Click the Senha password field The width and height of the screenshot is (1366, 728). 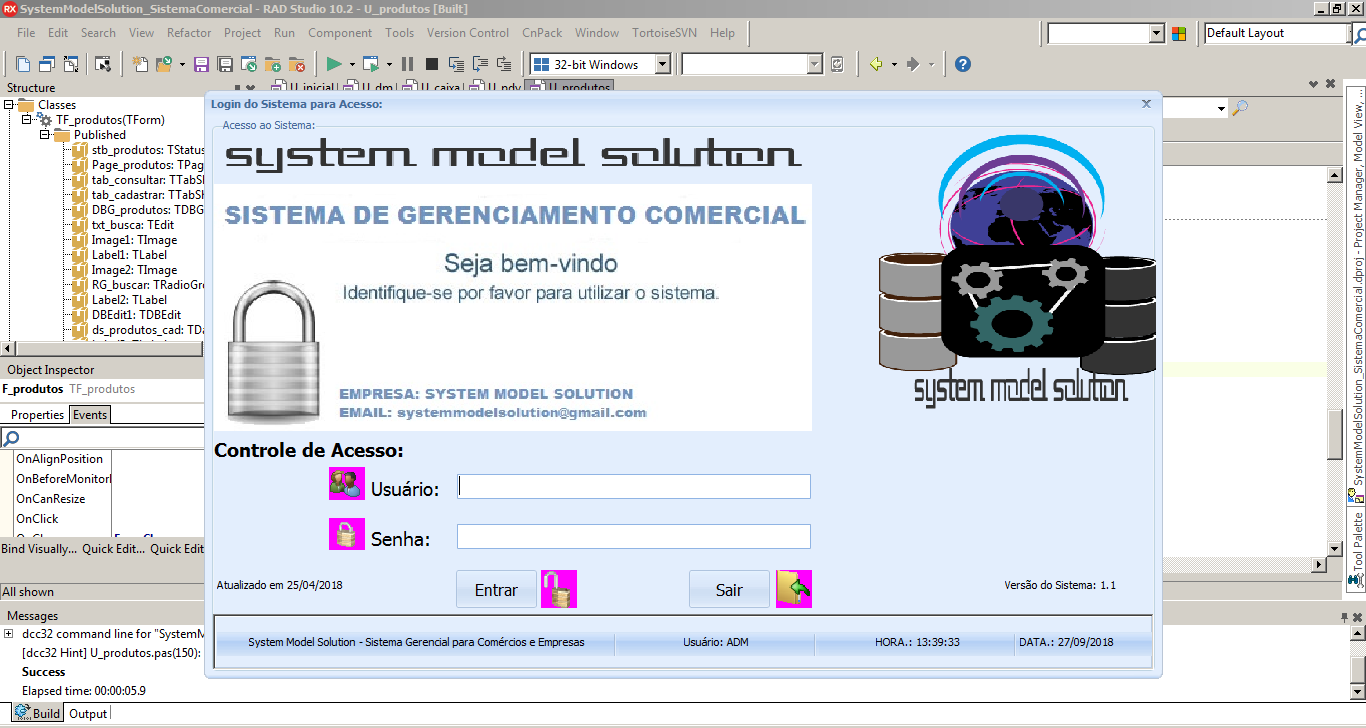pyautogui.click(x=634, y=537)
